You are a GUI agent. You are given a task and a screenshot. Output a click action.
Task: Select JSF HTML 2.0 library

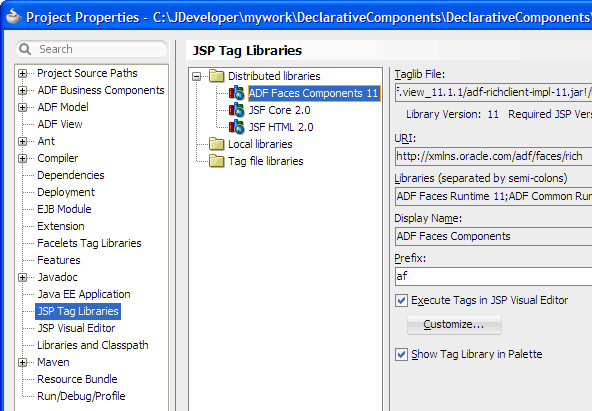coord(281,127)
